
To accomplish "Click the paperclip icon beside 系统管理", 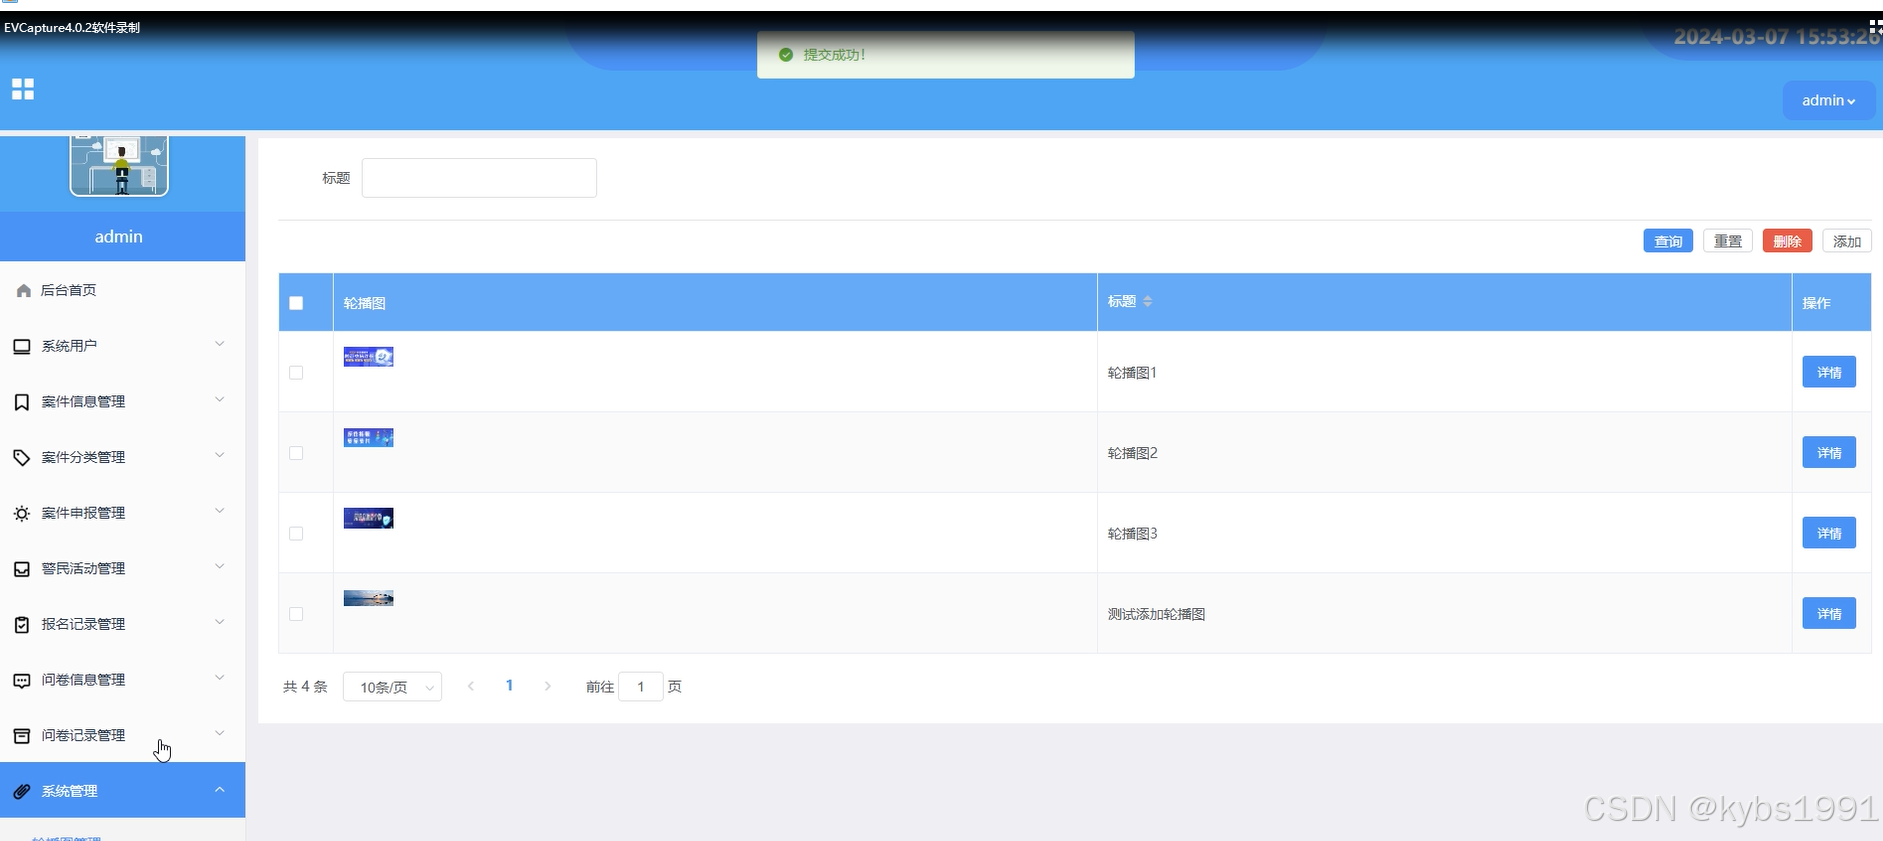I will click(22, 791).
